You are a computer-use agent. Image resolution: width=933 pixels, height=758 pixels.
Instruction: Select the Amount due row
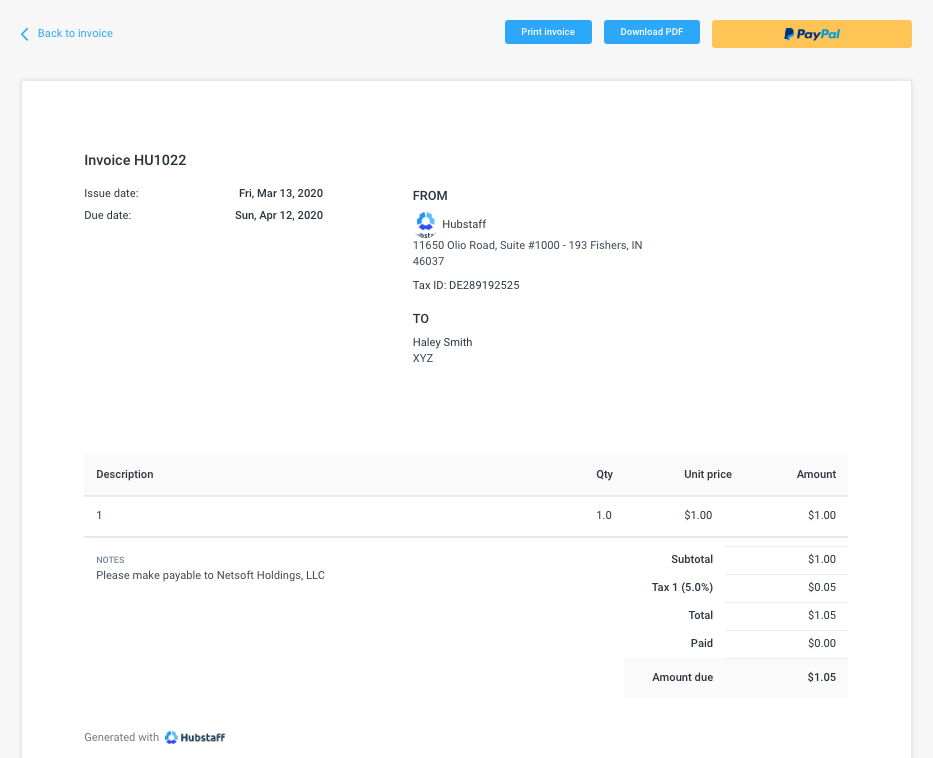(736, 677)
